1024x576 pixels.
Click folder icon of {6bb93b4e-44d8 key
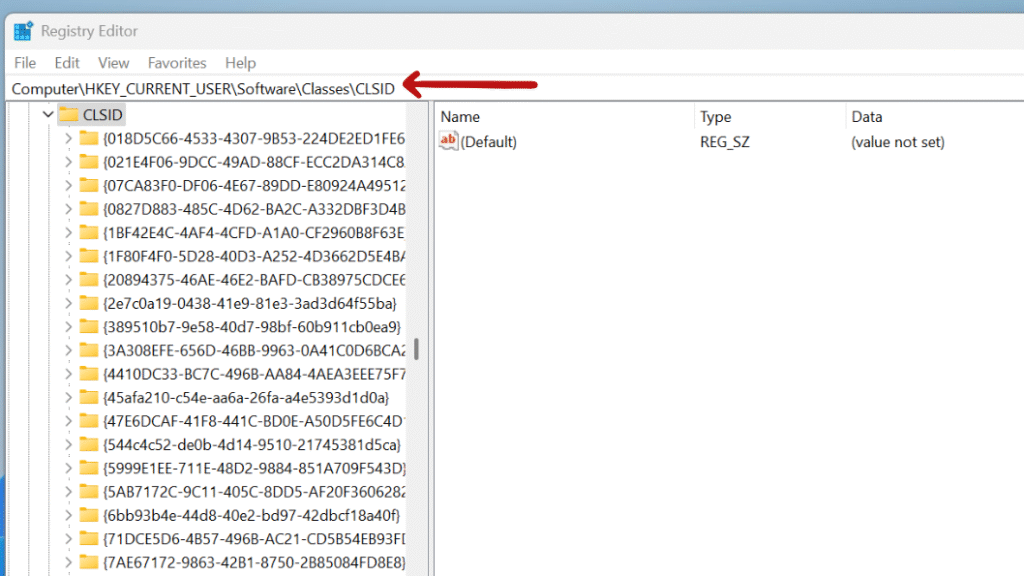(x=89, y=514)
